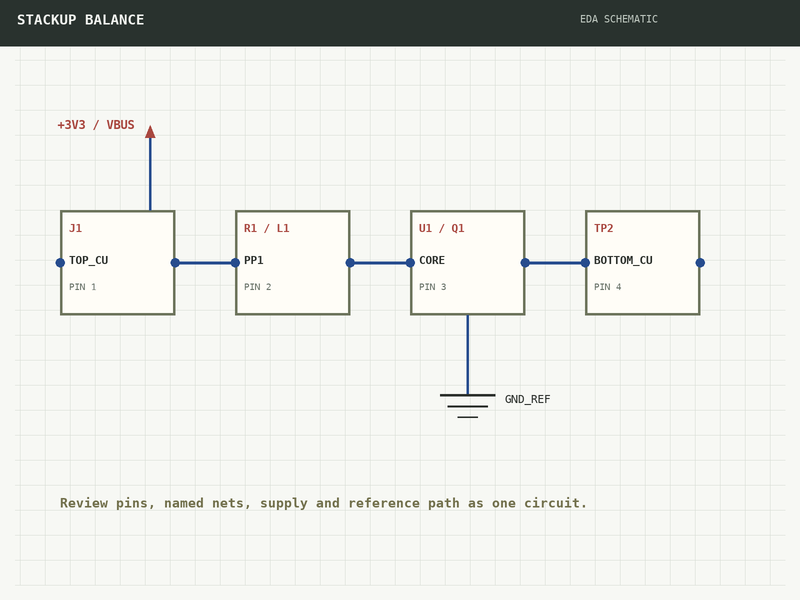The image size is (800, 600).
Task: Select the GND_REF ground symbol
Action: coord(467,406)
